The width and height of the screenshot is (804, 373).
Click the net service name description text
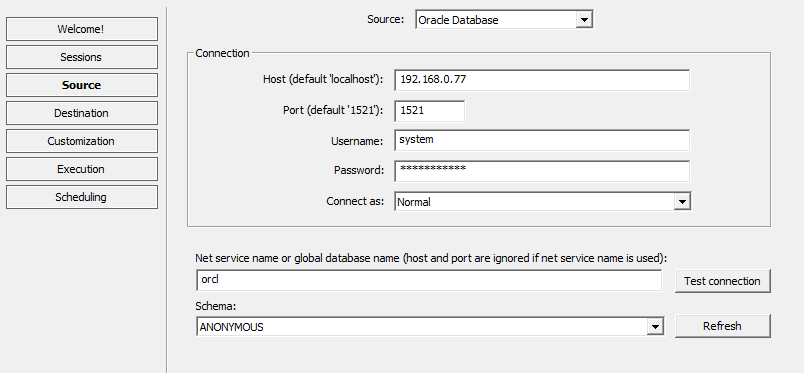[431, 258]
